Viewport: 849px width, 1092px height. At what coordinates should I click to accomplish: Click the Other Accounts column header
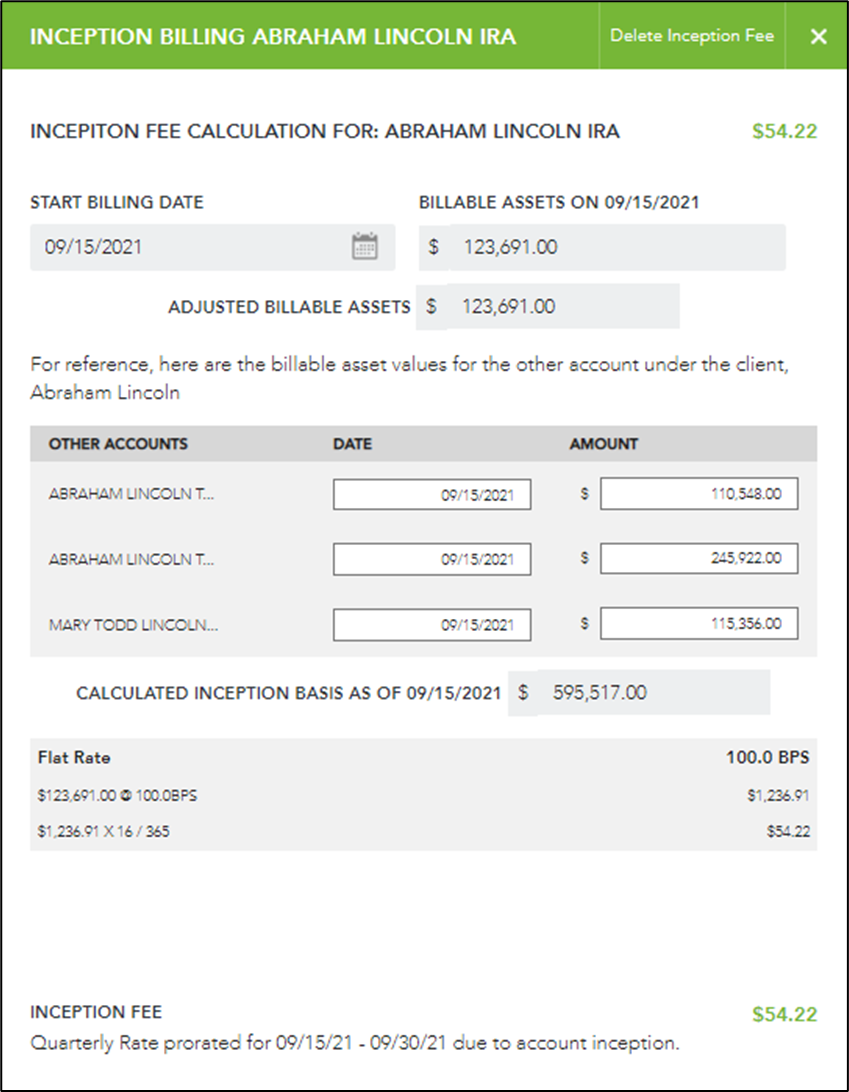[x=118, y=444]
